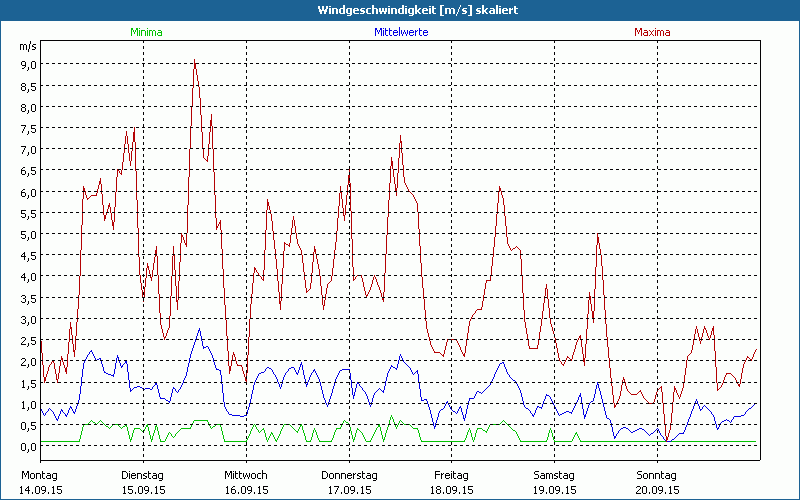Click the Donnerstag day label
This screenshot has width=800, height=500.
pyautogui.click(x=348, y=475)
